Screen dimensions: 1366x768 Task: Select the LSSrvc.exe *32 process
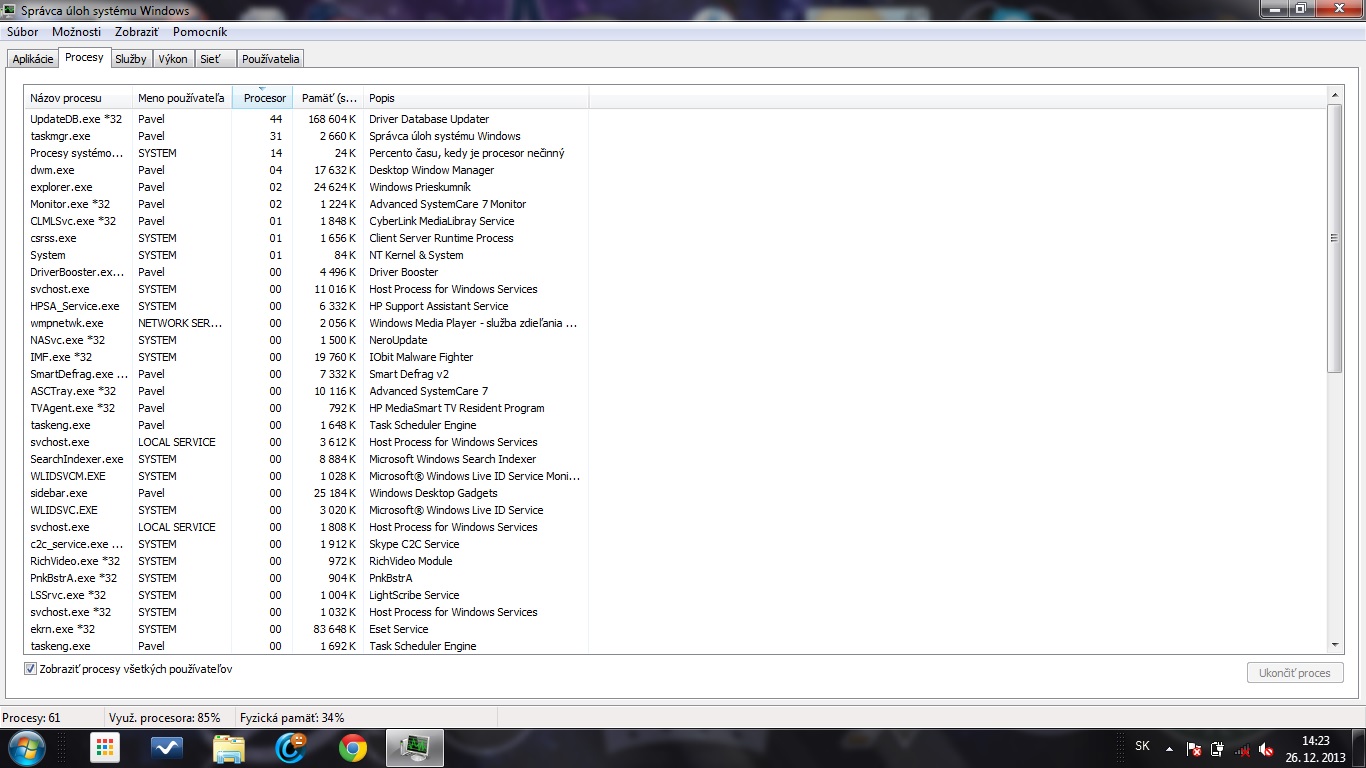coord(307,595)
